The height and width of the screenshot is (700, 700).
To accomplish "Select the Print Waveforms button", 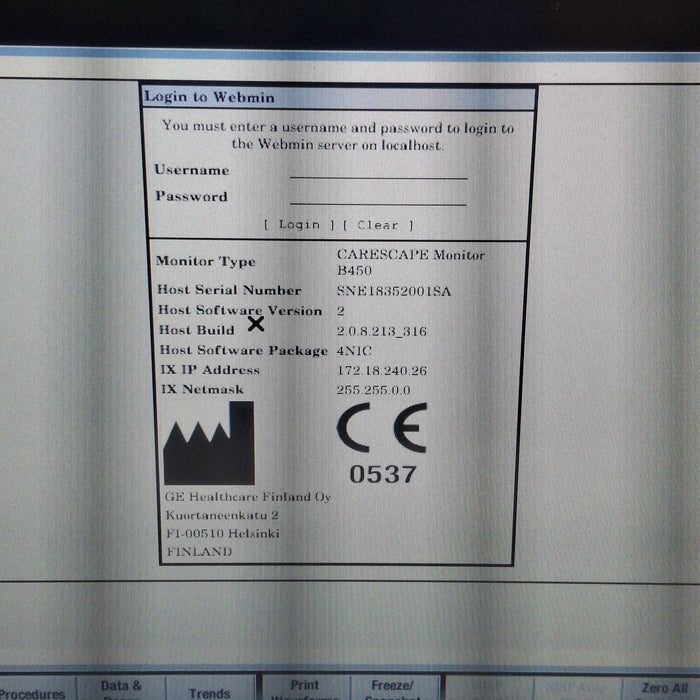I will coord(305,688).
